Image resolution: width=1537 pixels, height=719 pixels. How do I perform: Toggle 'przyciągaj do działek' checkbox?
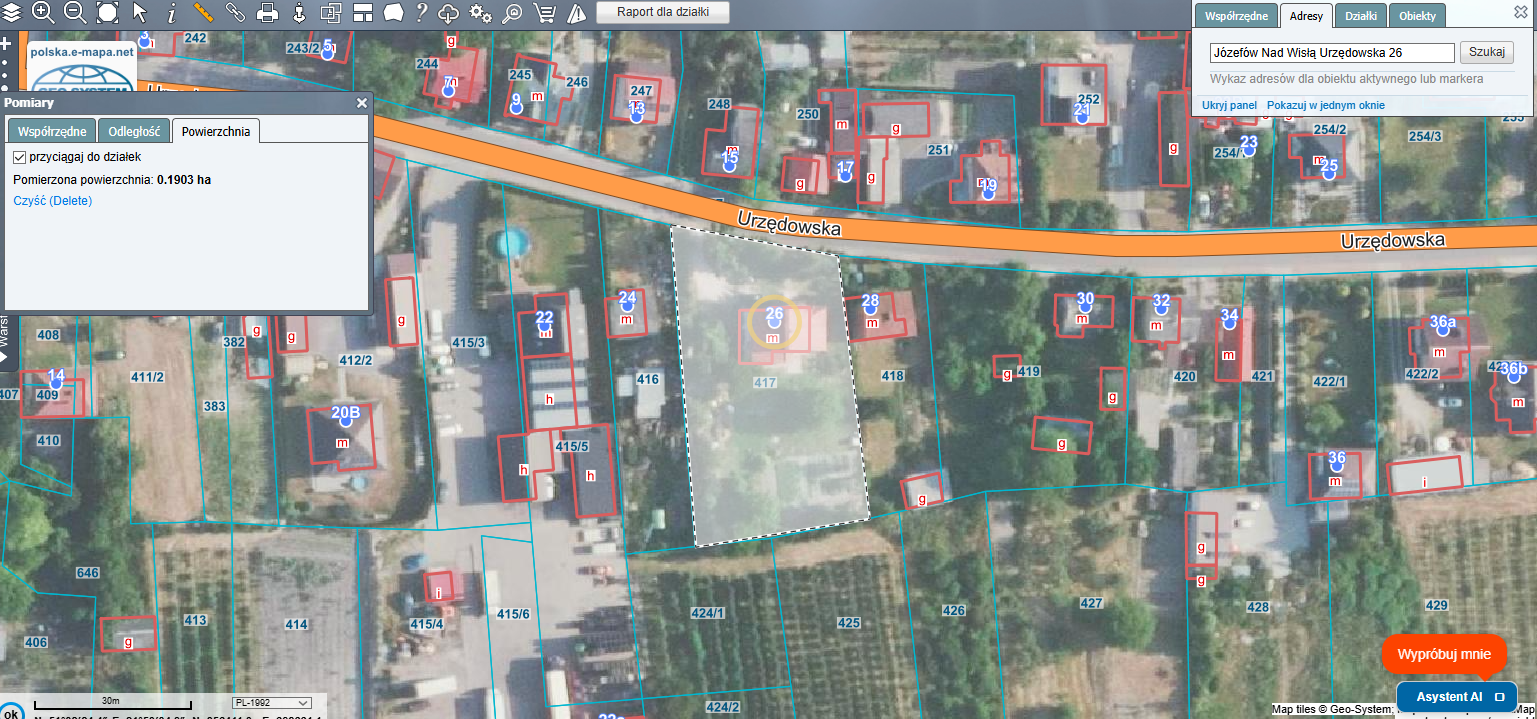point(19,157)
